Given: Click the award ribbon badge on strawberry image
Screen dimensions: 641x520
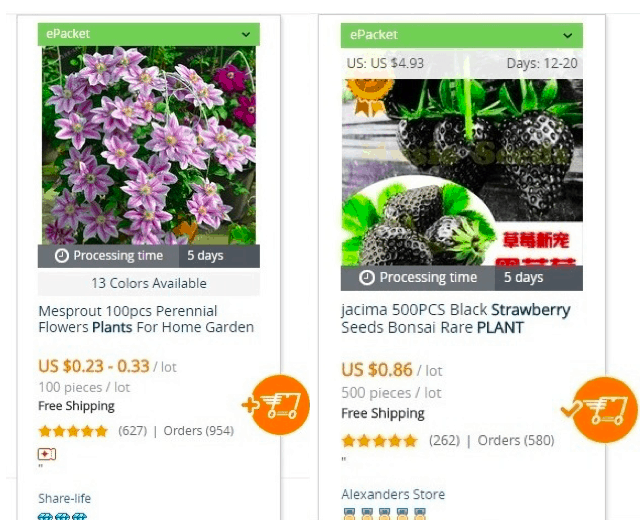Looking at the screenshot, I should [369, 96].
